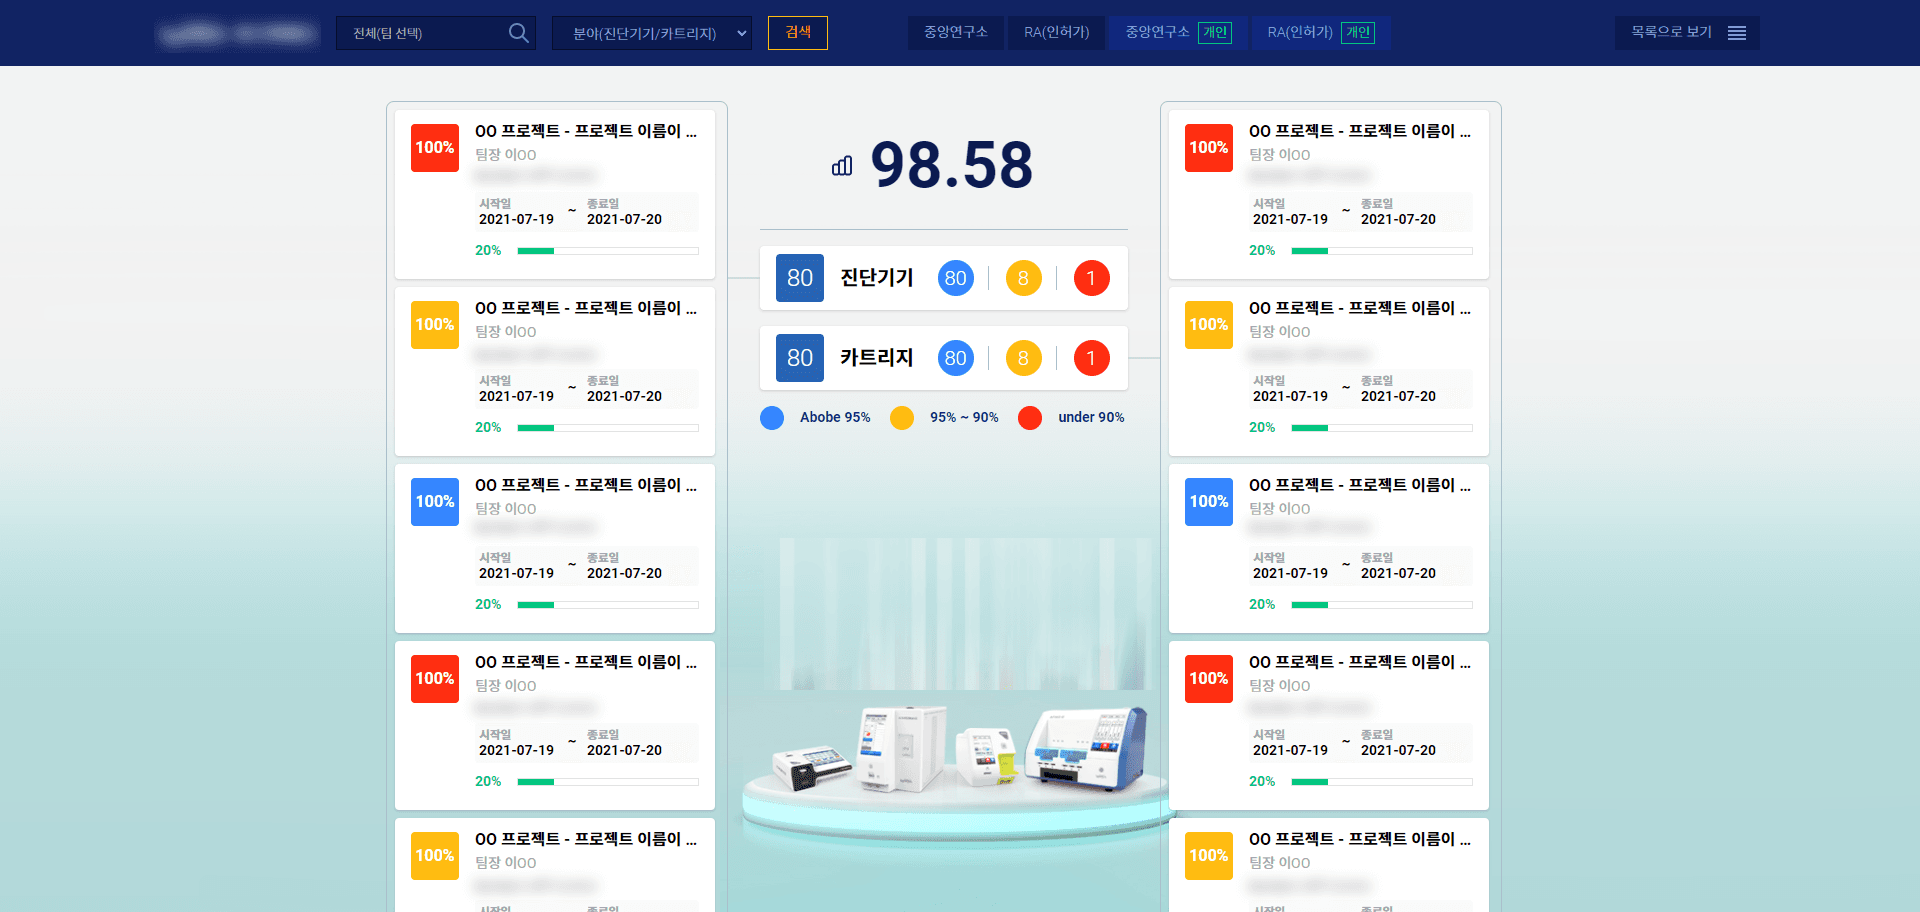Click red 100% badge on first left card
Screen dimensions: 1920x912
point(435,148)
